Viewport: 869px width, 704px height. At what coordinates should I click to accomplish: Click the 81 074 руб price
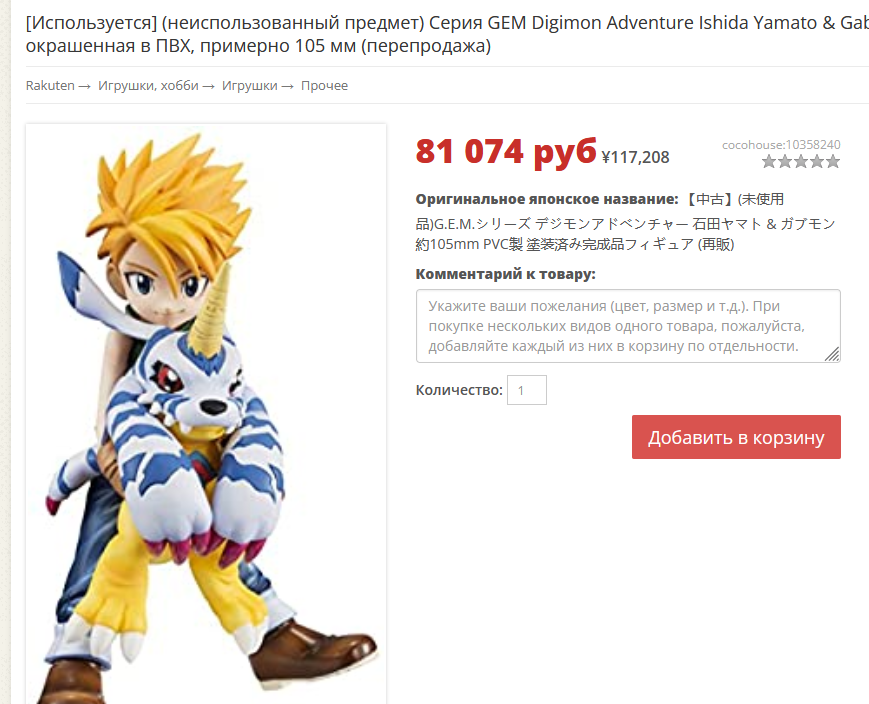point(505,151)
